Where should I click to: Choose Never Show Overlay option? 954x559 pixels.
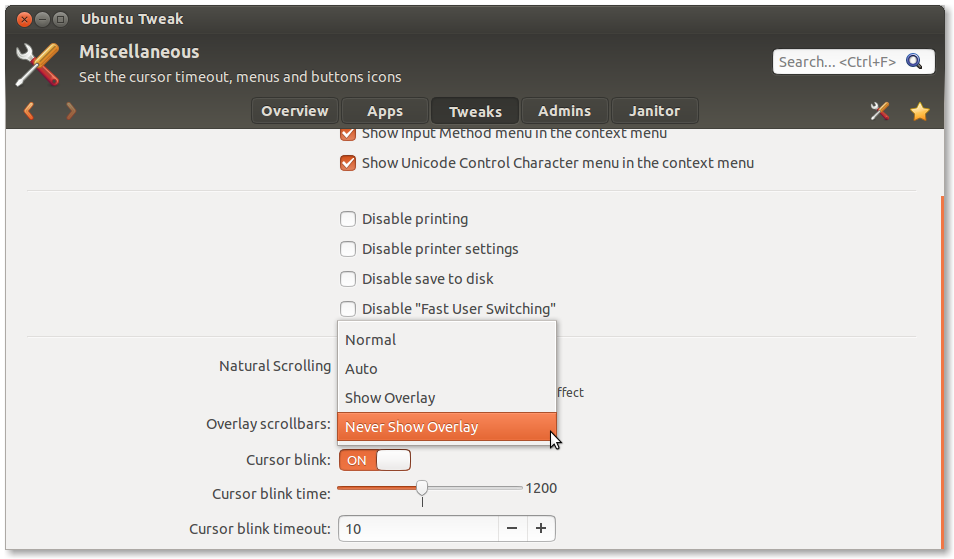(447, 427)
